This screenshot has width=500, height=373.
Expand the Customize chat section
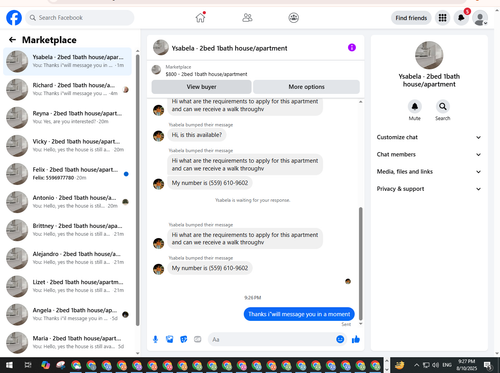pos(429,137)
